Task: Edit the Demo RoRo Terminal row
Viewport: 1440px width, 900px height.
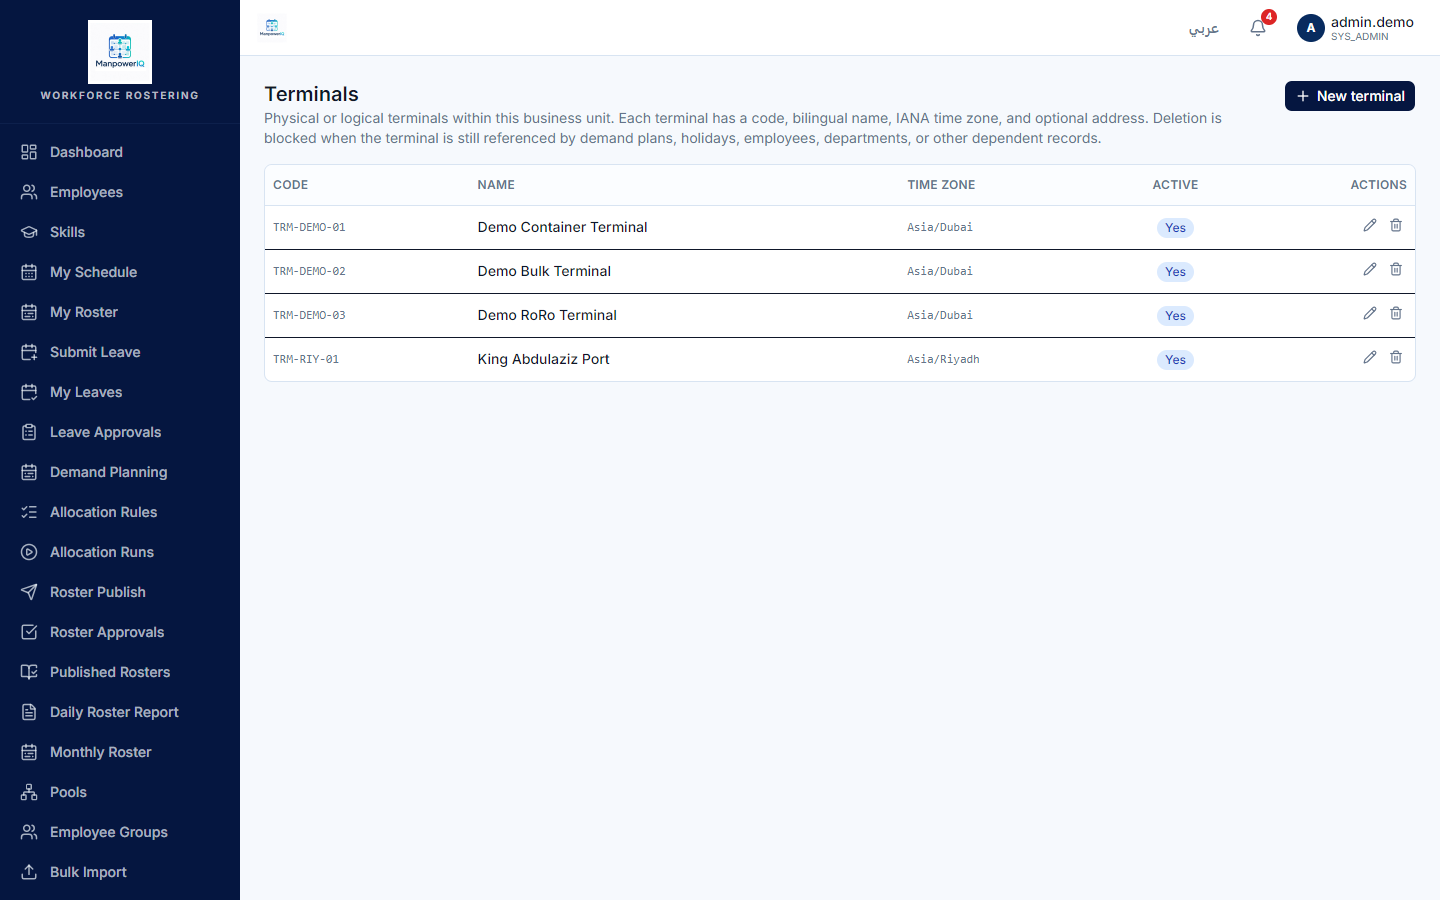Action: coord(1370,314)
